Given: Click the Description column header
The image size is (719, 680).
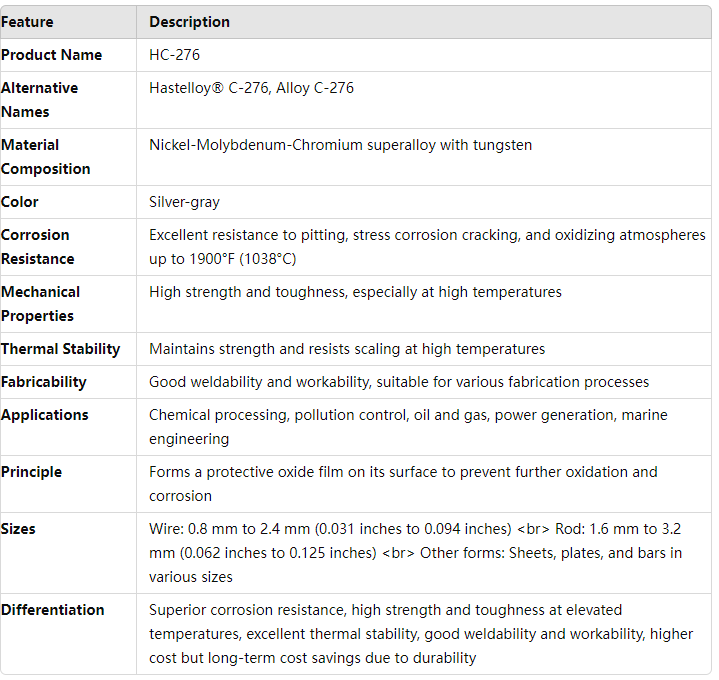Looking at the screenshot, I should point(189,22).
